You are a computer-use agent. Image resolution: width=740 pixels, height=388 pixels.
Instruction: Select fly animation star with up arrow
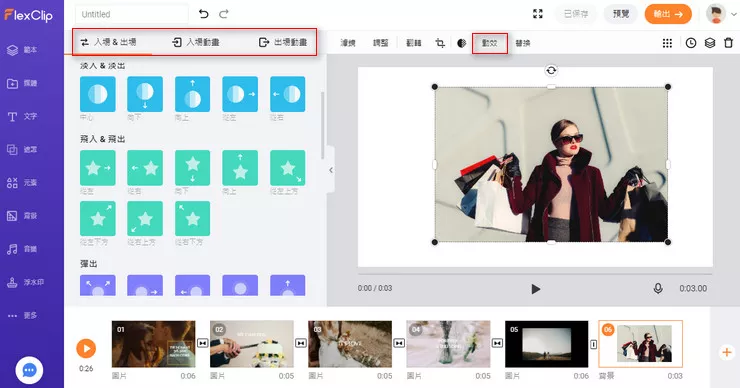pyautogui.click(x=240, y=168)
